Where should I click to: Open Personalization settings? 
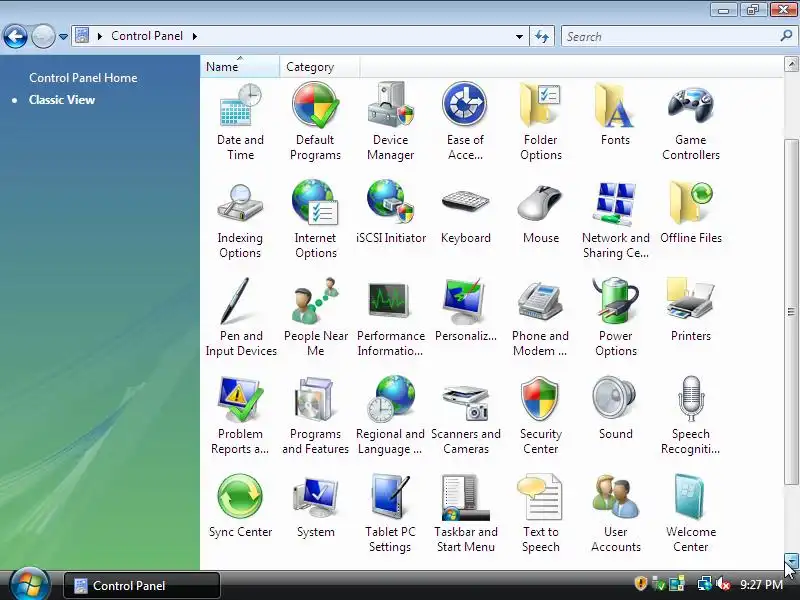465,311
